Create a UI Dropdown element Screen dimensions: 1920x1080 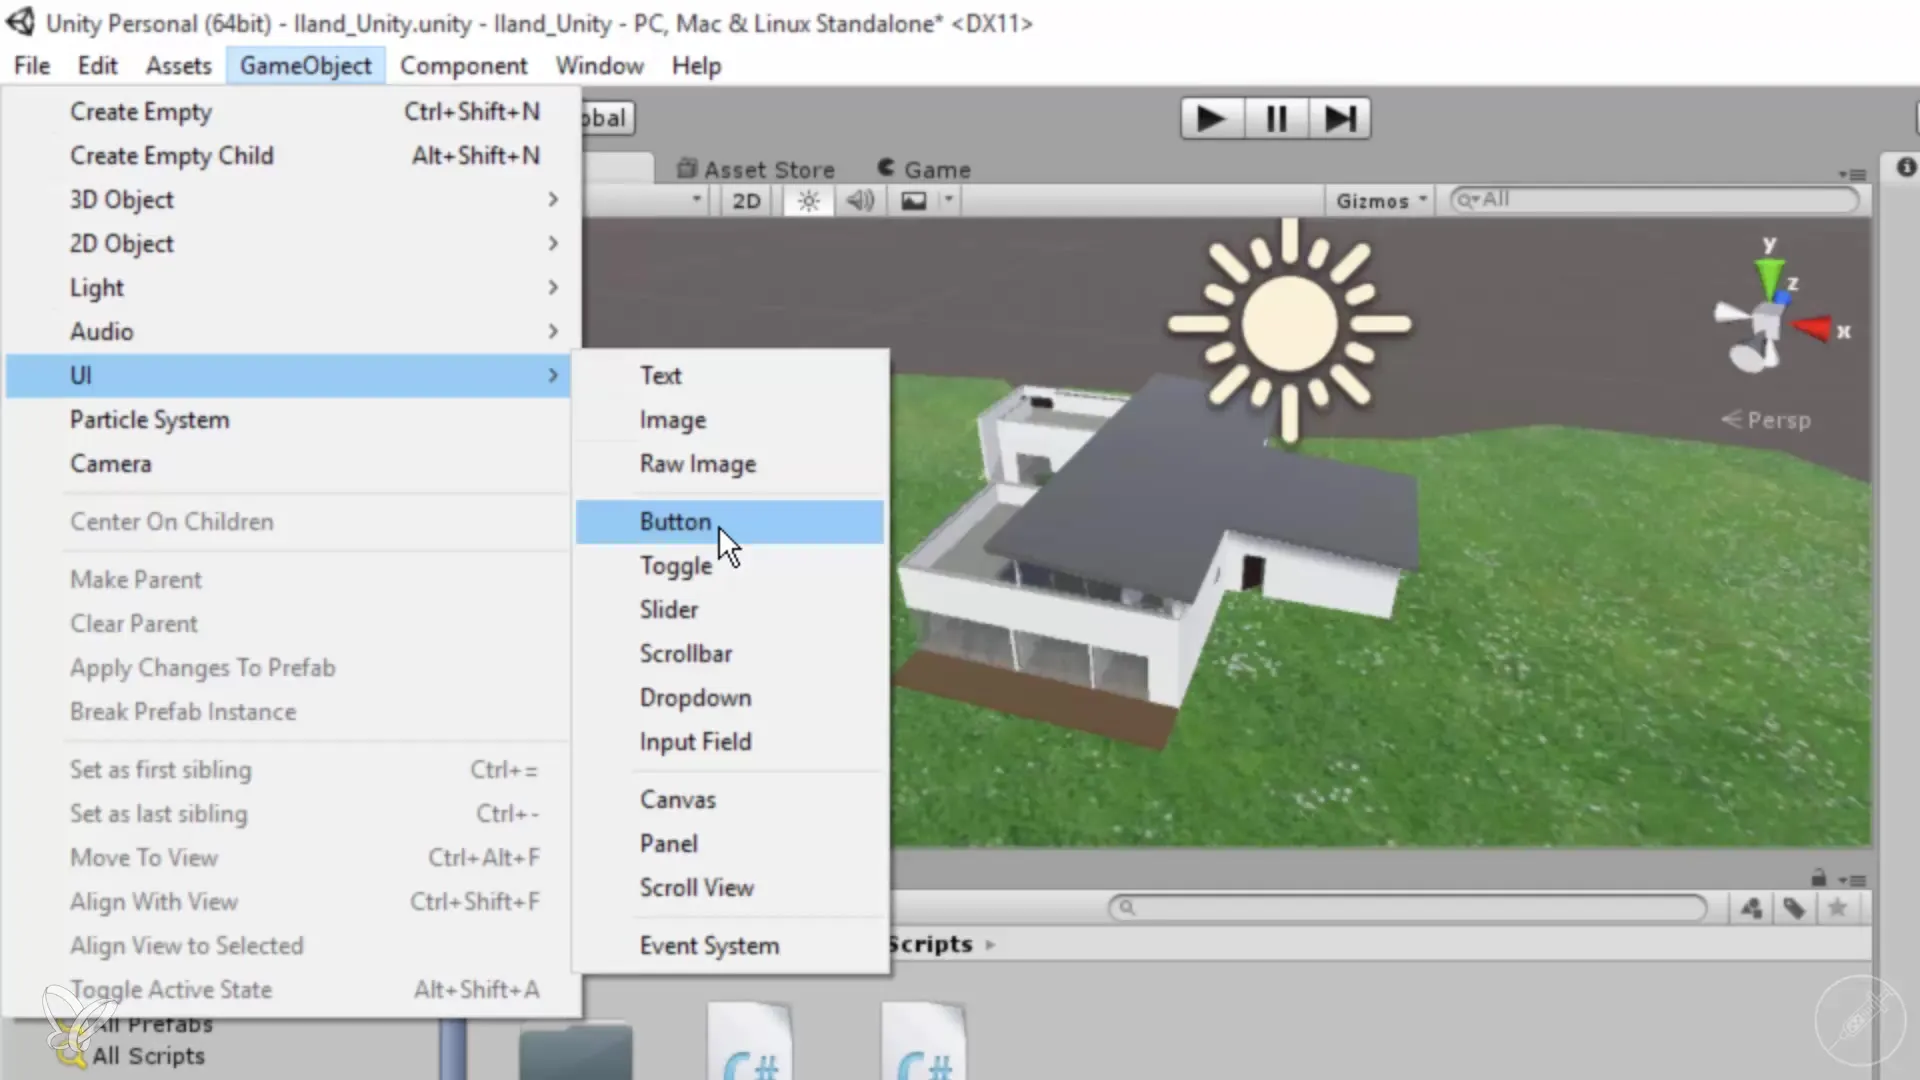pos(730,698)
